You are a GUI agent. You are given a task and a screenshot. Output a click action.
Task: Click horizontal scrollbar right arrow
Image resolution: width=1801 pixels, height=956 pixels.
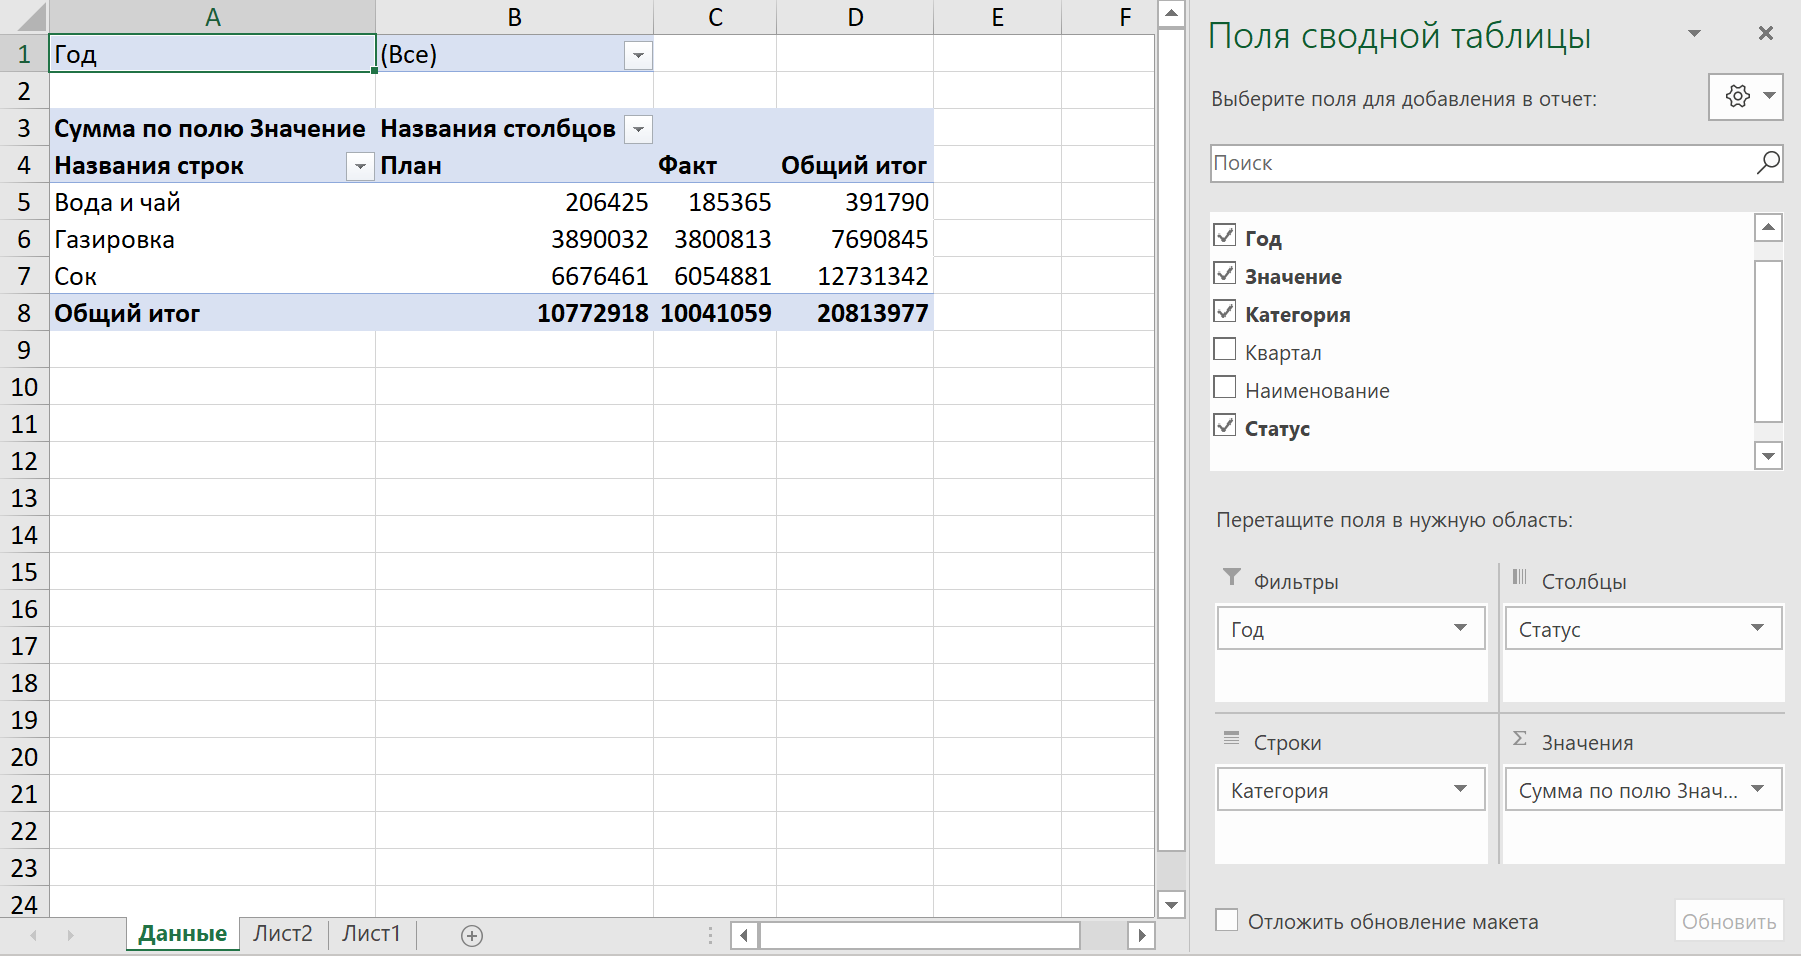[1142, 936]
